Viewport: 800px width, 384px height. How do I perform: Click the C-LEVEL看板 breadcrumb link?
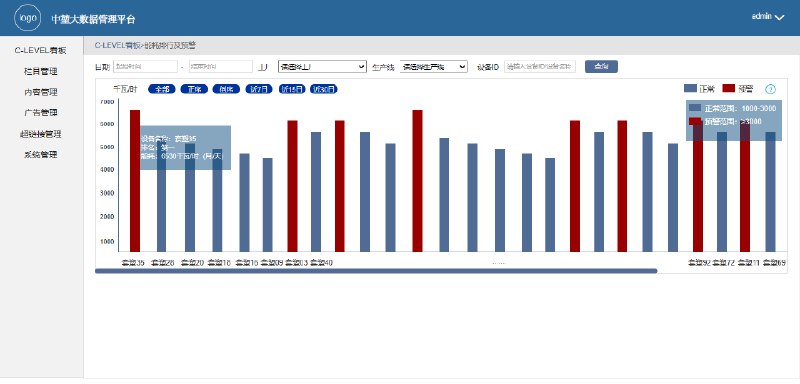(x=117, y=45)
